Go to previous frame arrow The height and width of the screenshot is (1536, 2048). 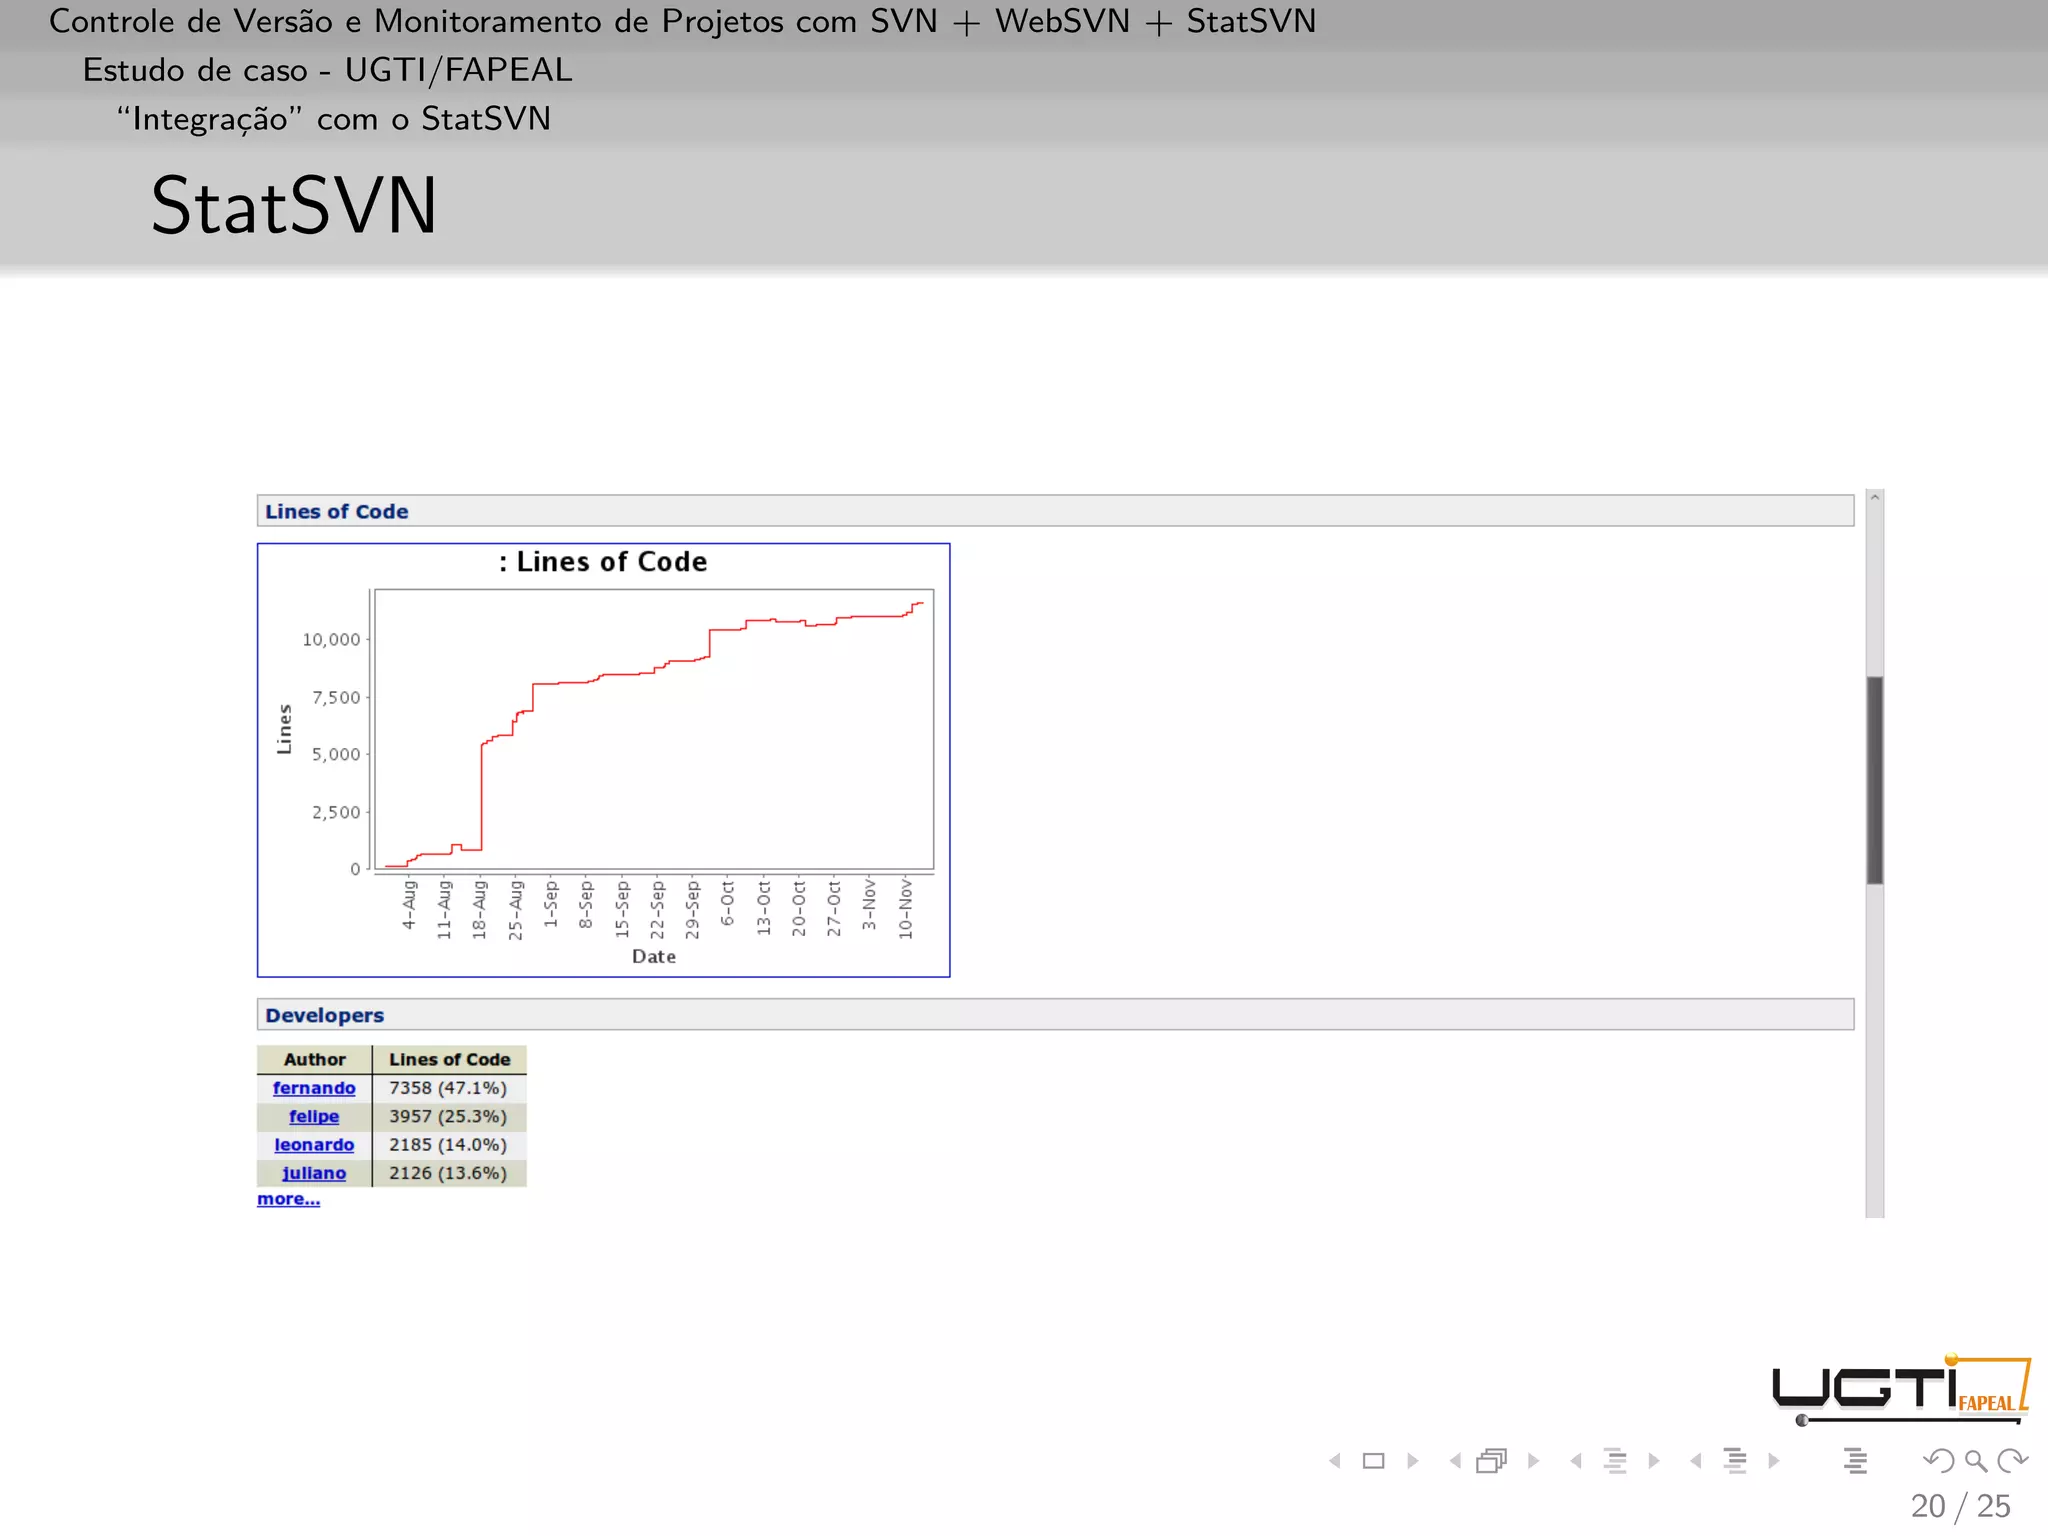[1455, 1461]
